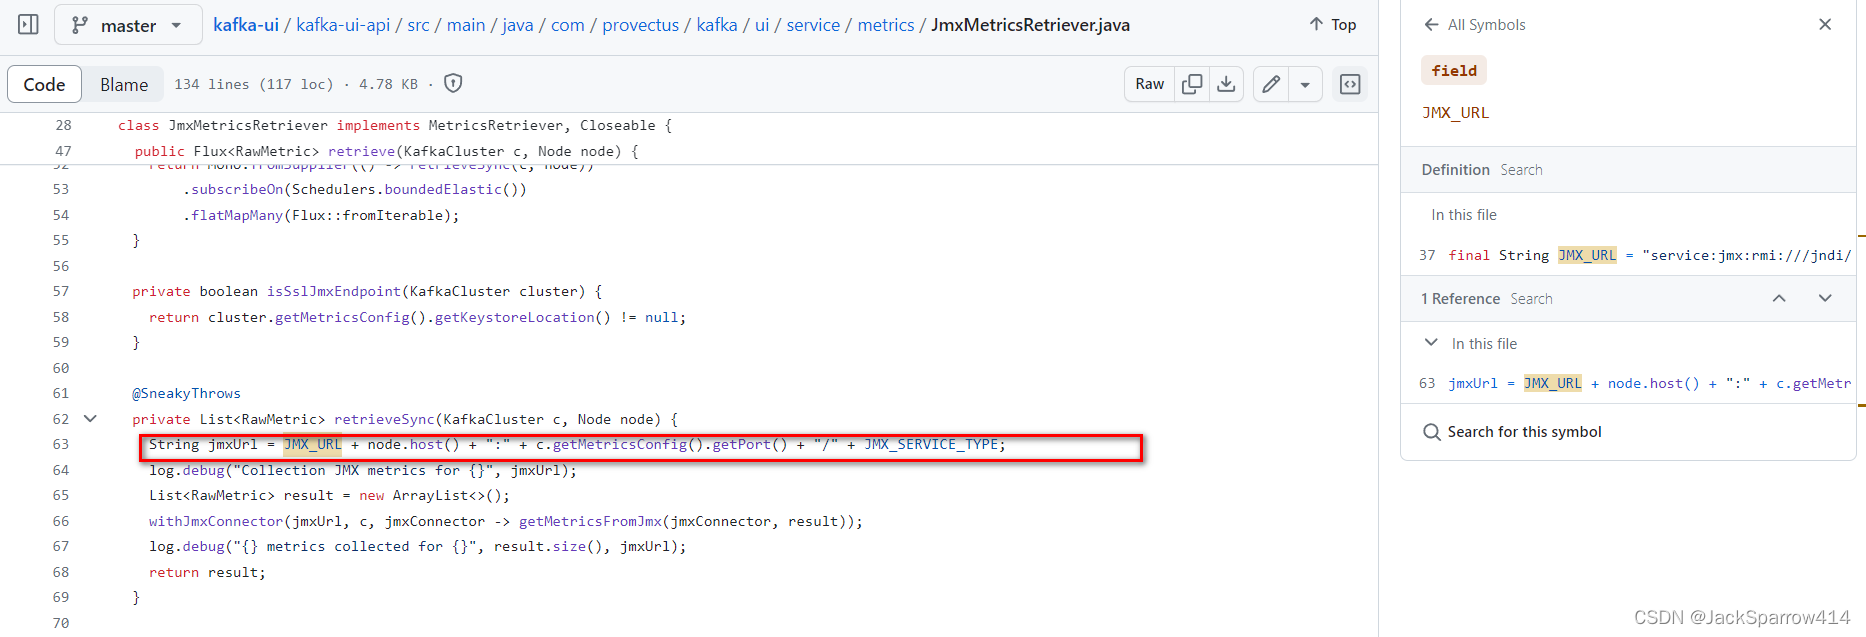The height and width of the screenshot is (637, 1866).
Task: Click line number 66
Action: (x=61, y=522)
